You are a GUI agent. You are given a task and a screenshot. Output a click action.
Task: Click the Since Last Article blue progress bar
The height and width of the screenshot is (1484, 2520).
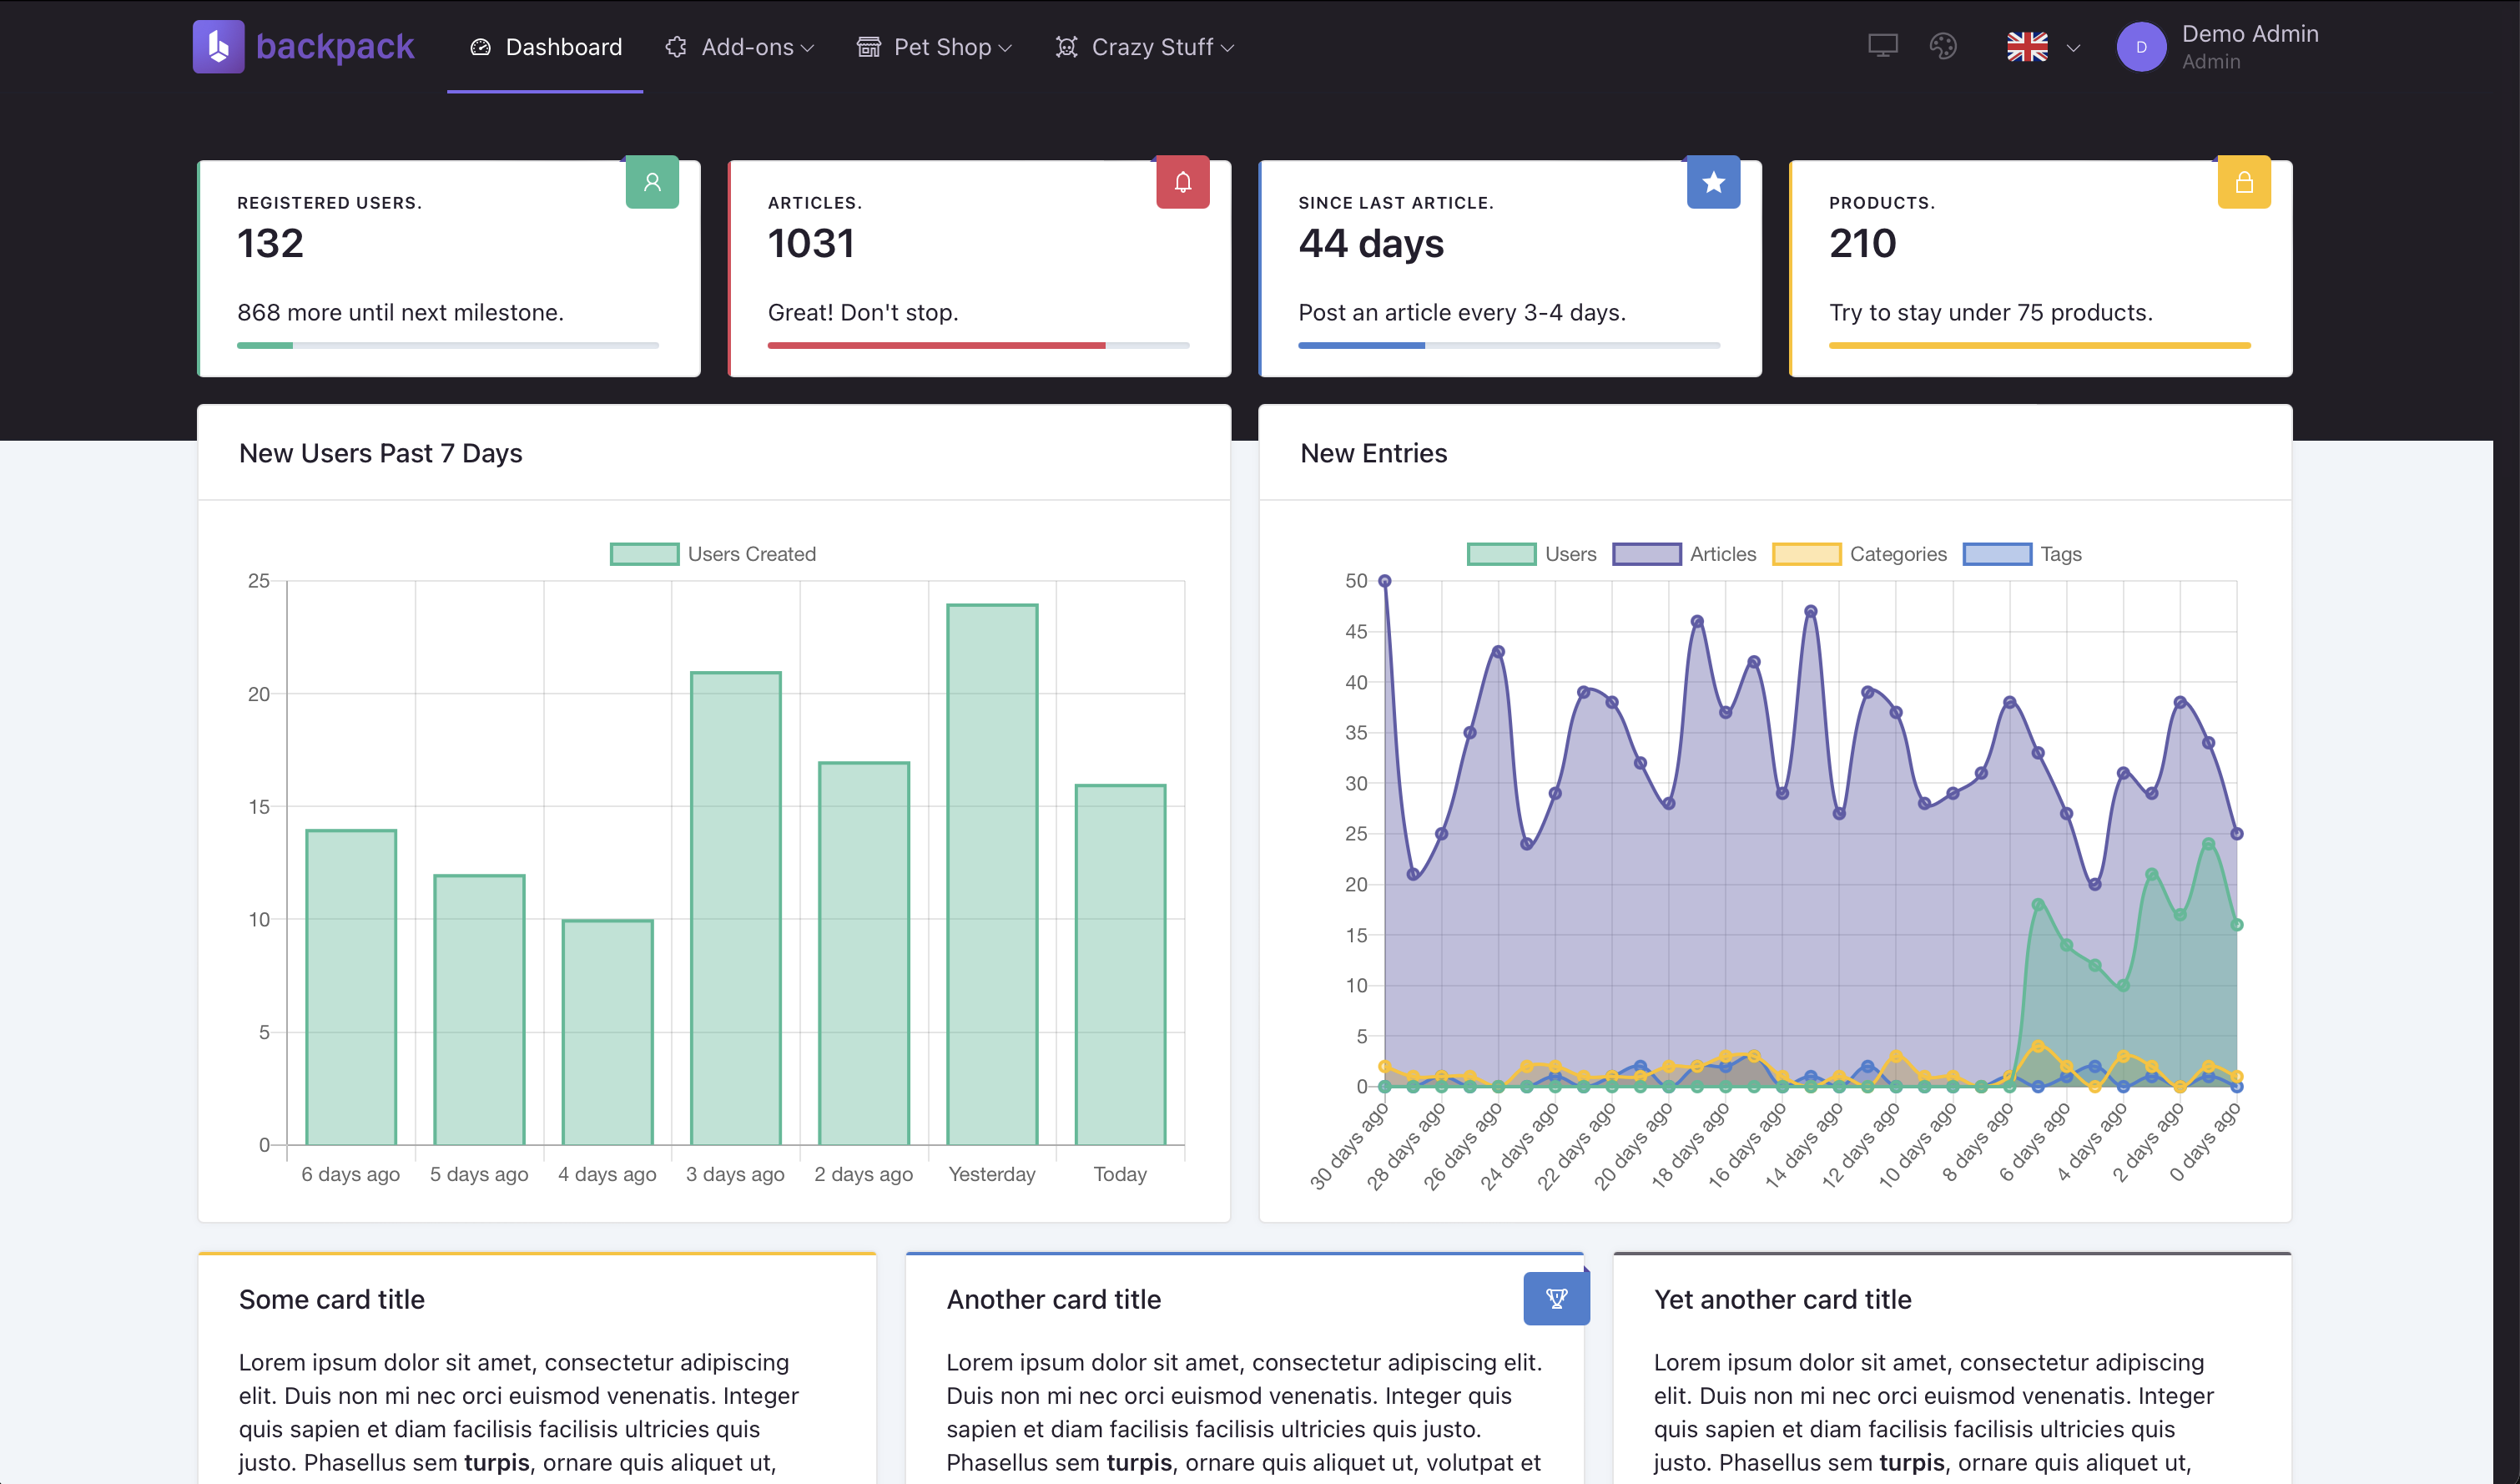click(x=1509, y=345)
